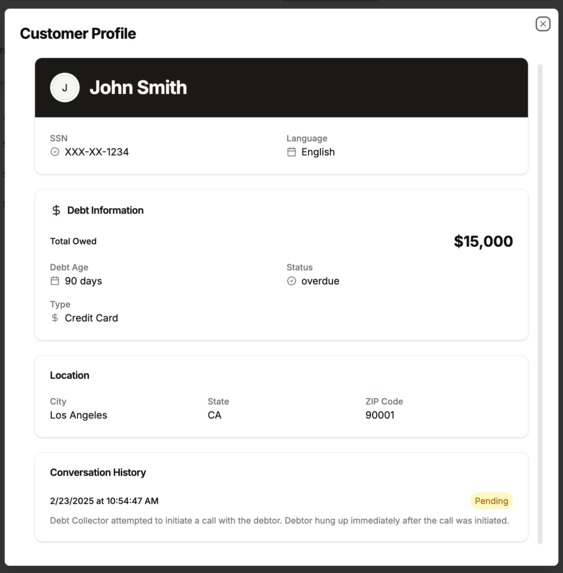563x573 pixels.
Task: Click the Debt Information section title
Action: (x=105, y=210)
